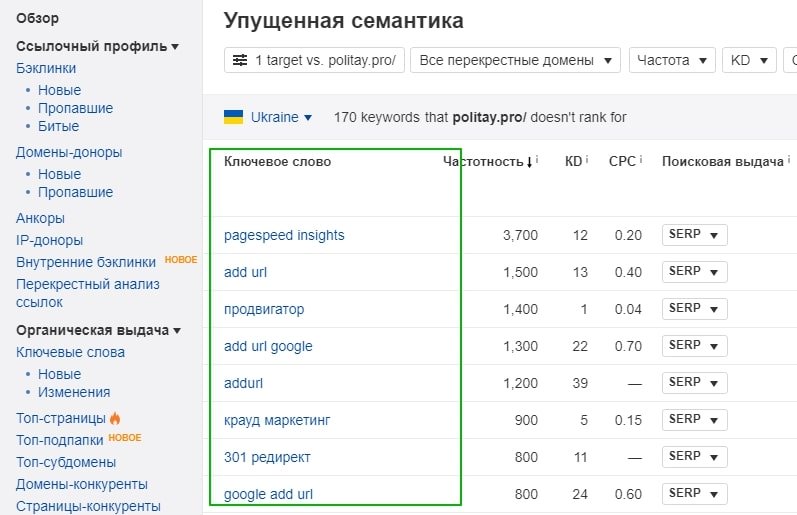Open Пропавшие under Домены-доноры

pyautogui.click(x=75, y=192)
